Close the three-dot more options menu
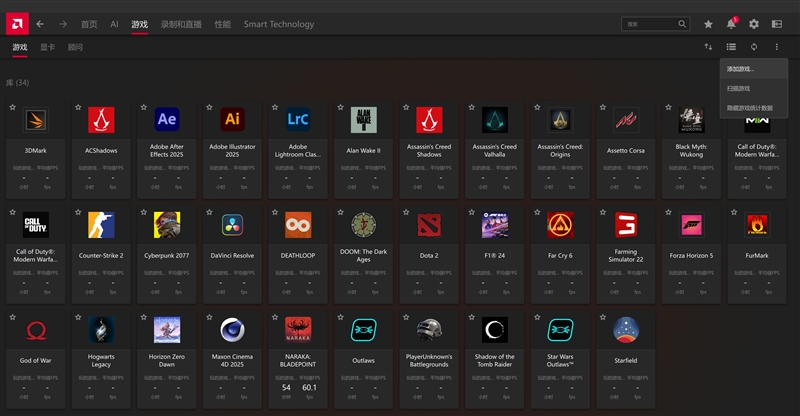 (x=777, y=47)
